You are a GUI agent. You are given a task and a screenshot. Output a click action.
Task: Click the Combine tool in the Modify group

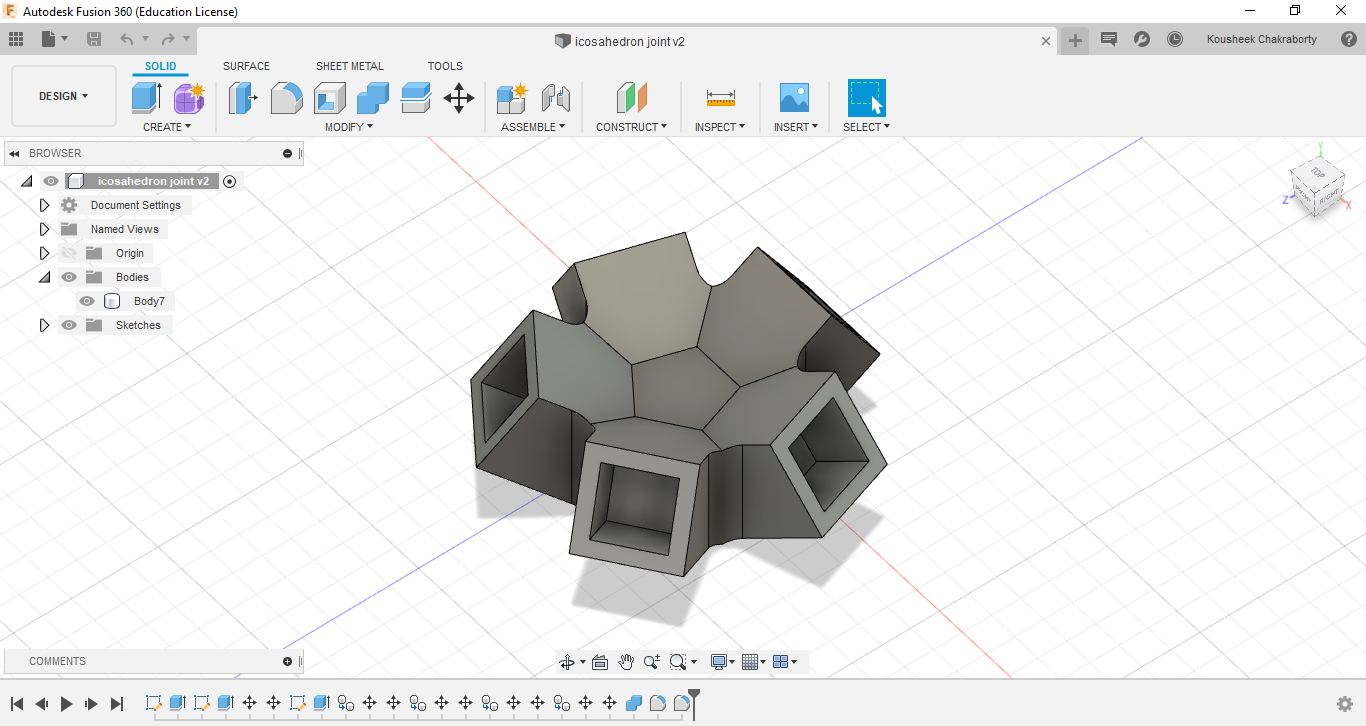coord(372,98)
